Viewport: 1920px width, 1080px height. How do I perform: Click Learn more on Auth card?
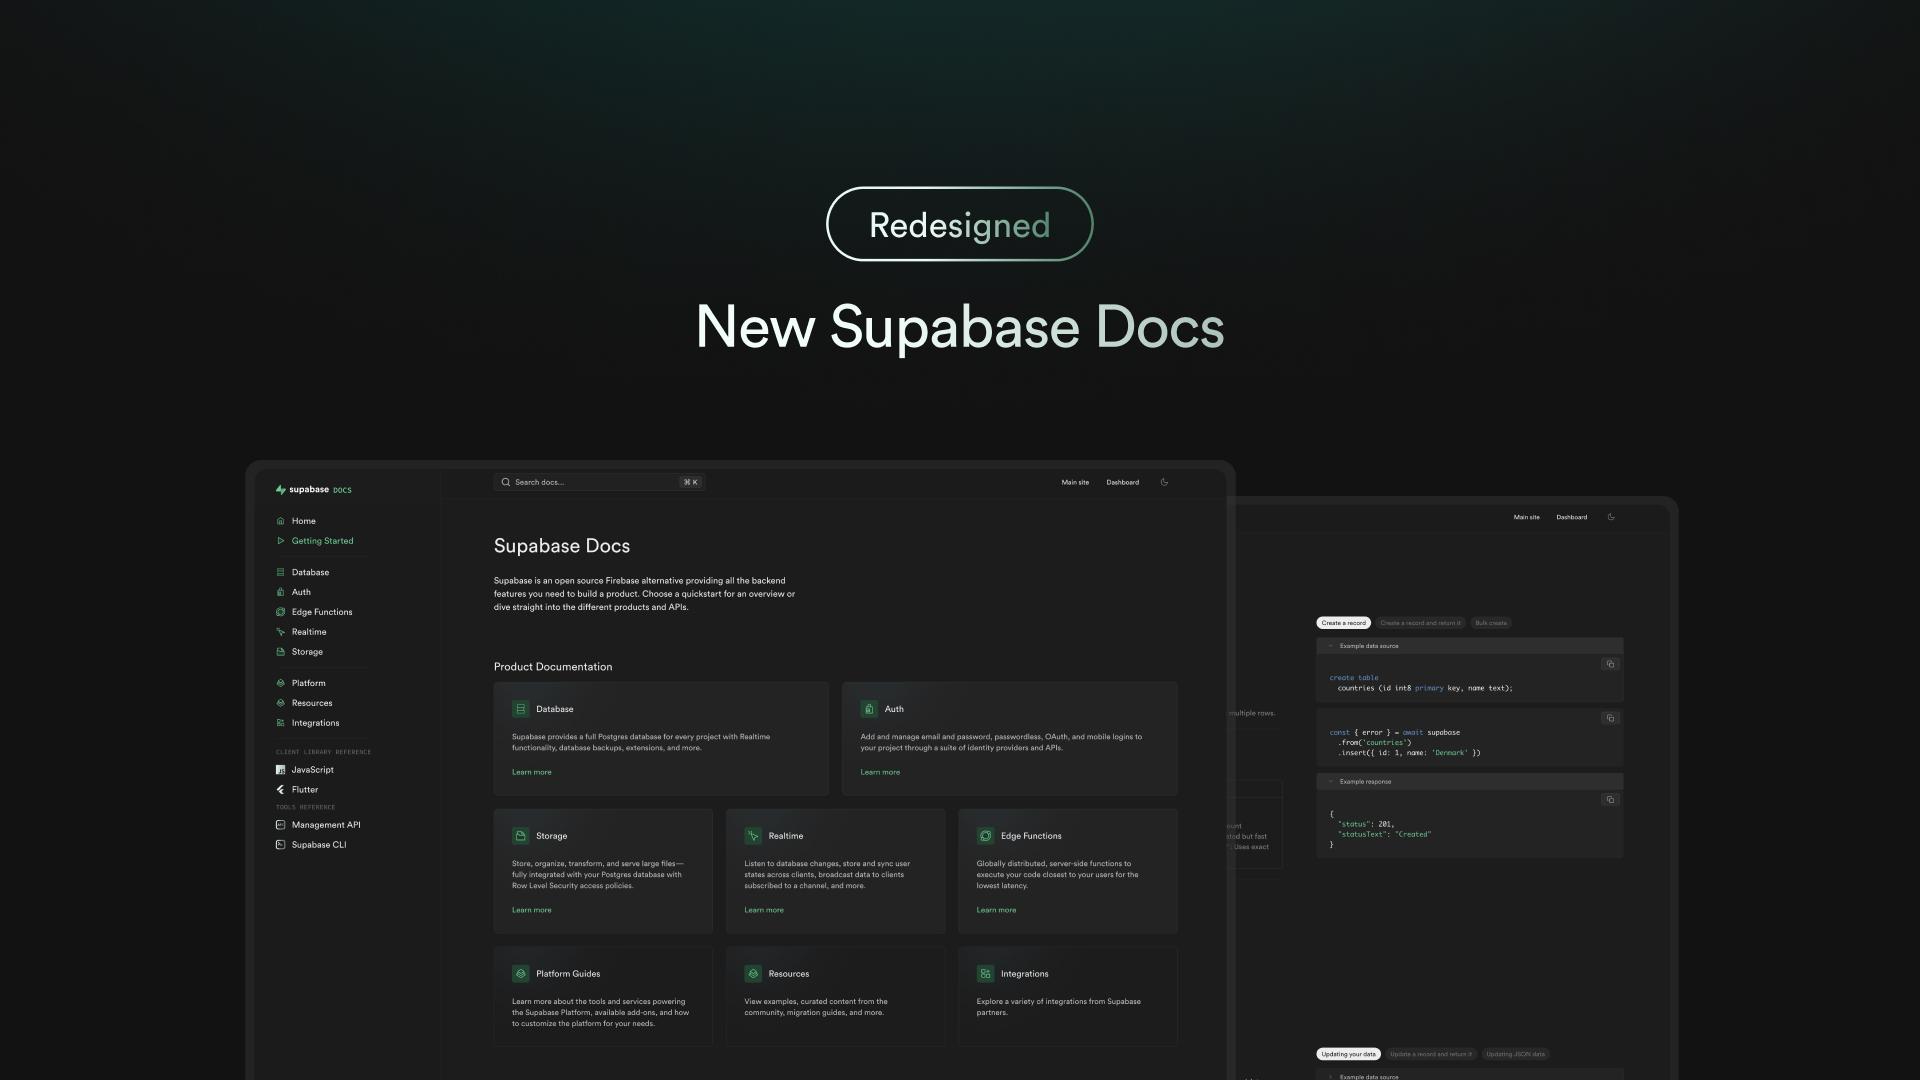[x=880, y=772]
